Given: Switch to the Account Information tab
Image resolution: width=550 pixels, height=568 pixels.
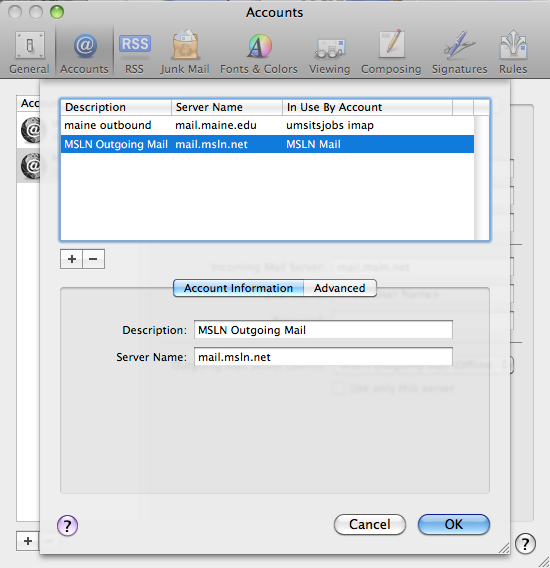Looking at the screenshot, I should 238,288.
